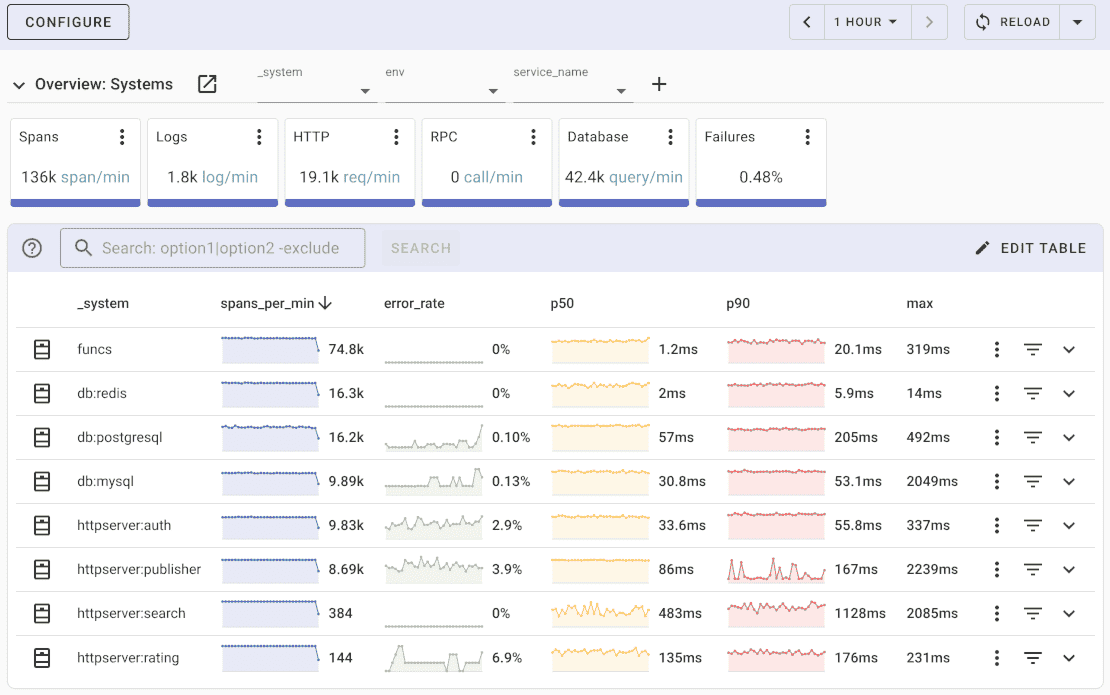Click the EDIT TABLE button
Image resolution: width=1110 pixels, height=695 pixels.
point(1030,247)
